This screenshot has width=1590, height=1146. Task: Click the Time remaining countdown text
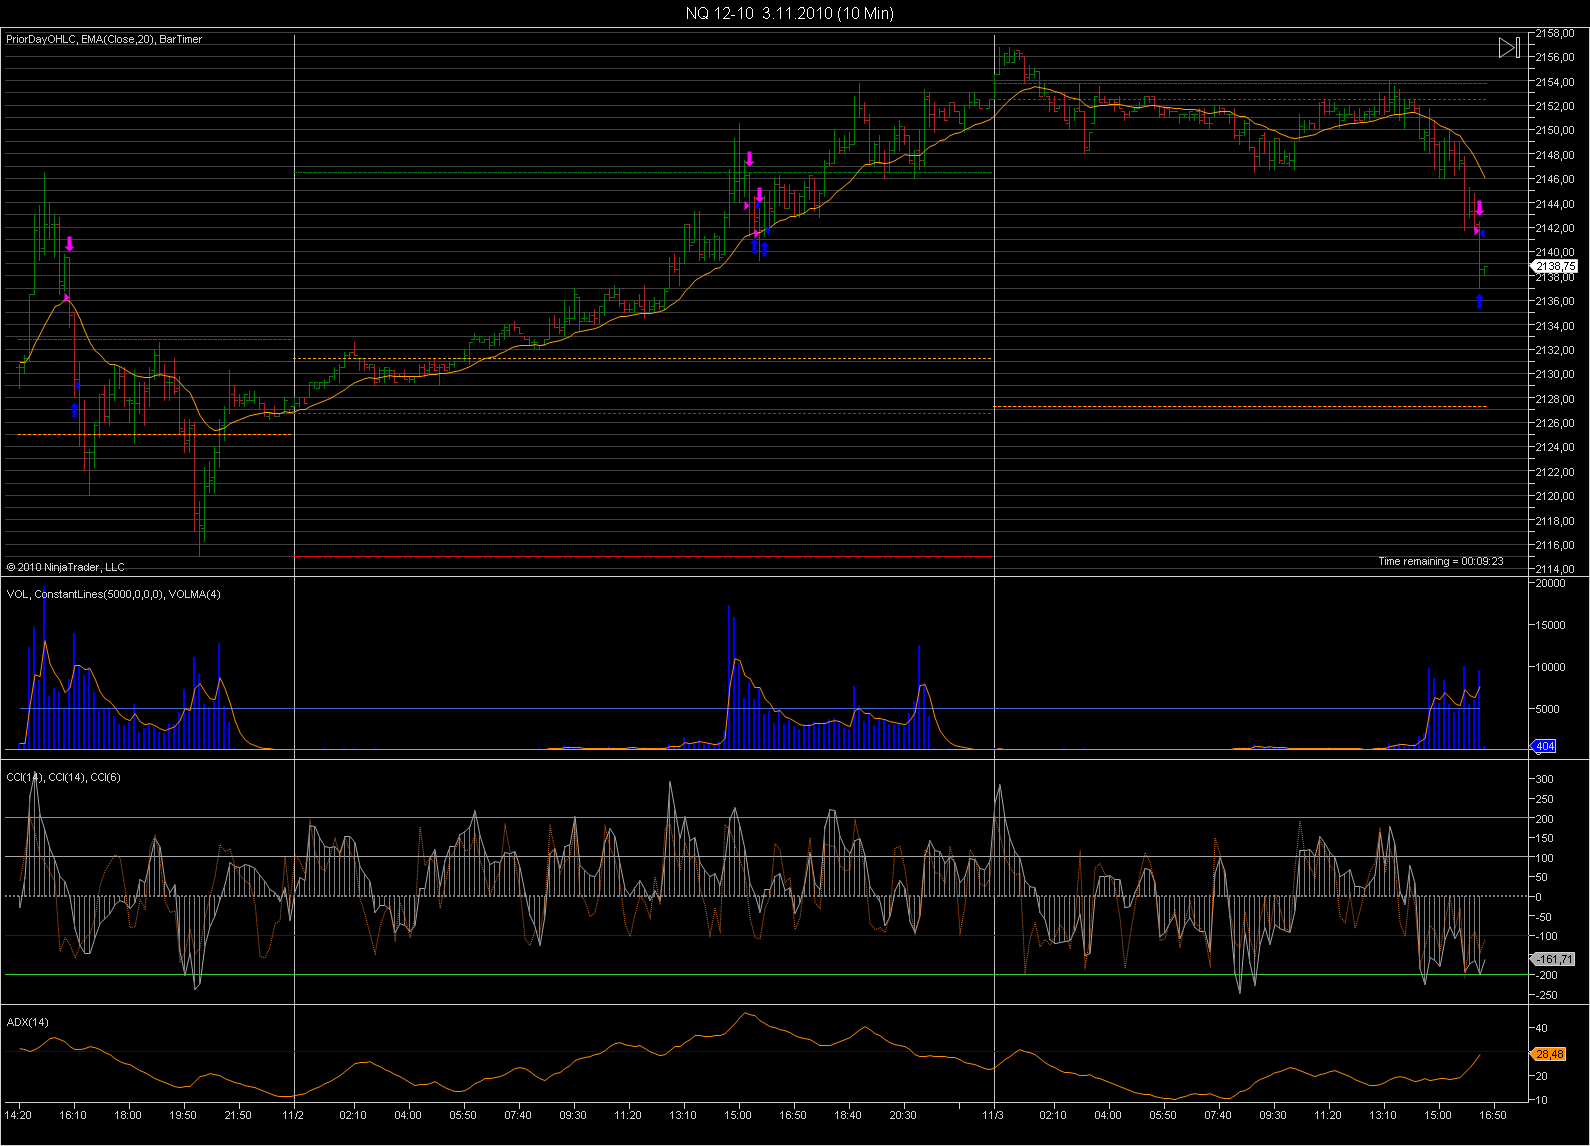1440,561
